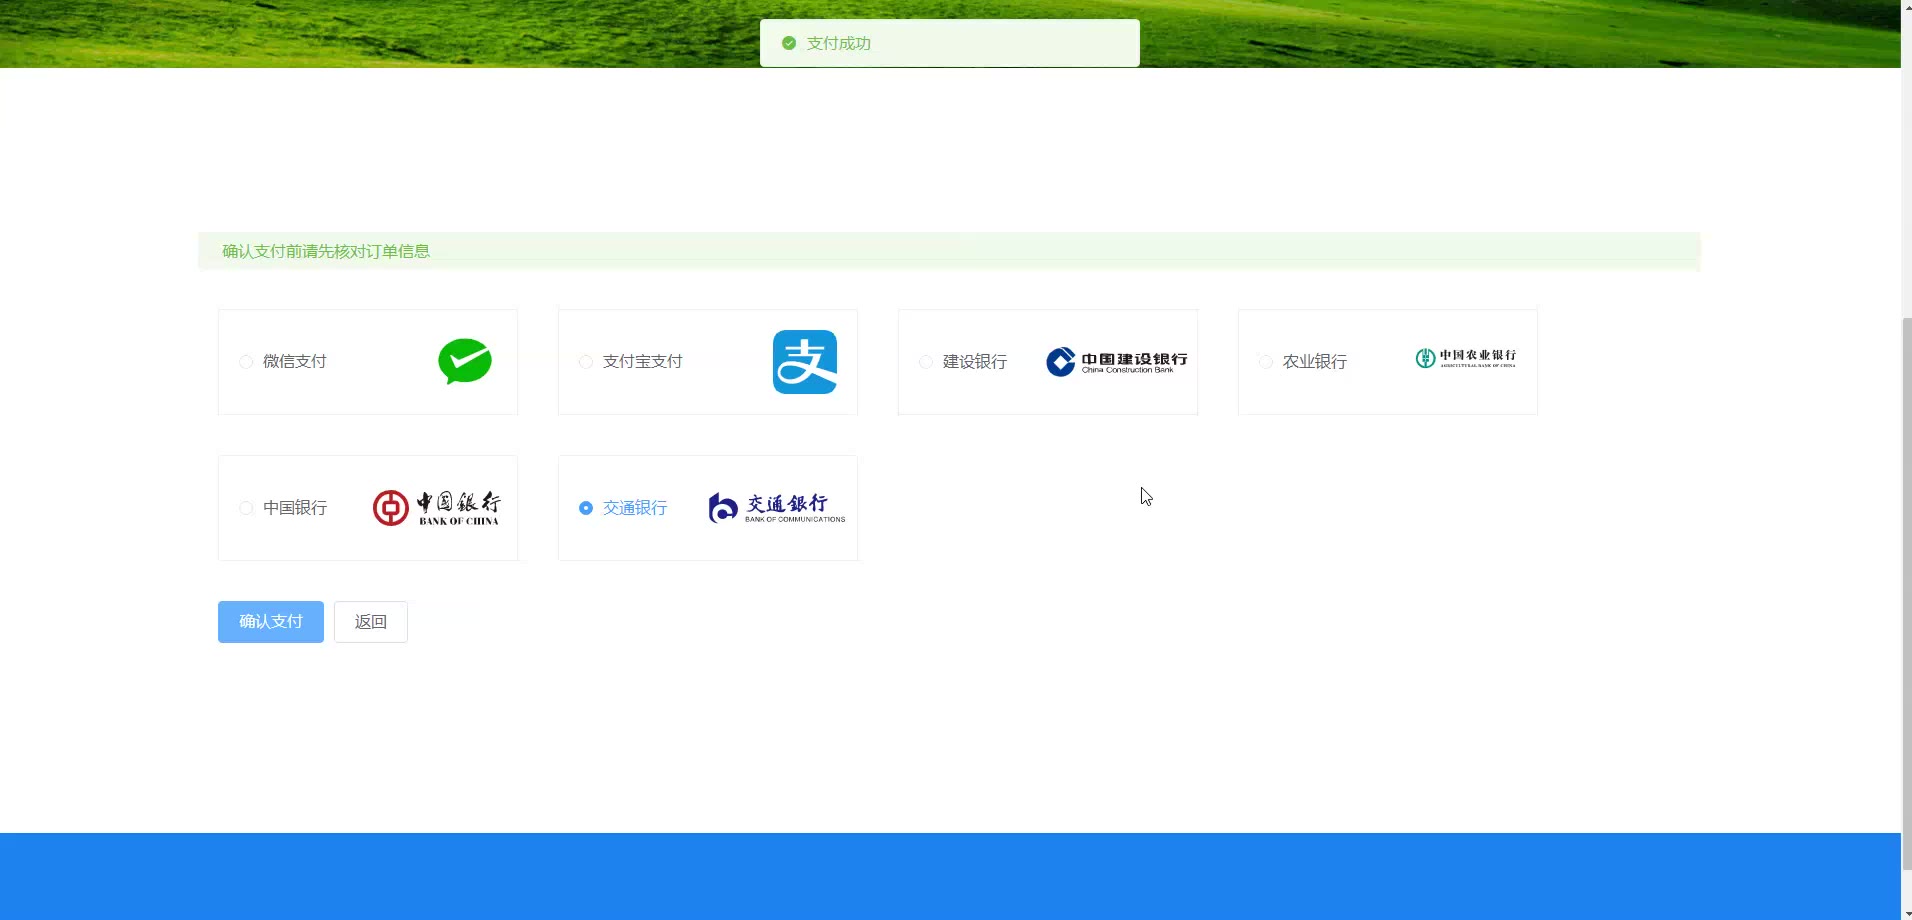Select the 微信支付 radio button
This screenshot has width=1912, height=920.
(246, 362)
